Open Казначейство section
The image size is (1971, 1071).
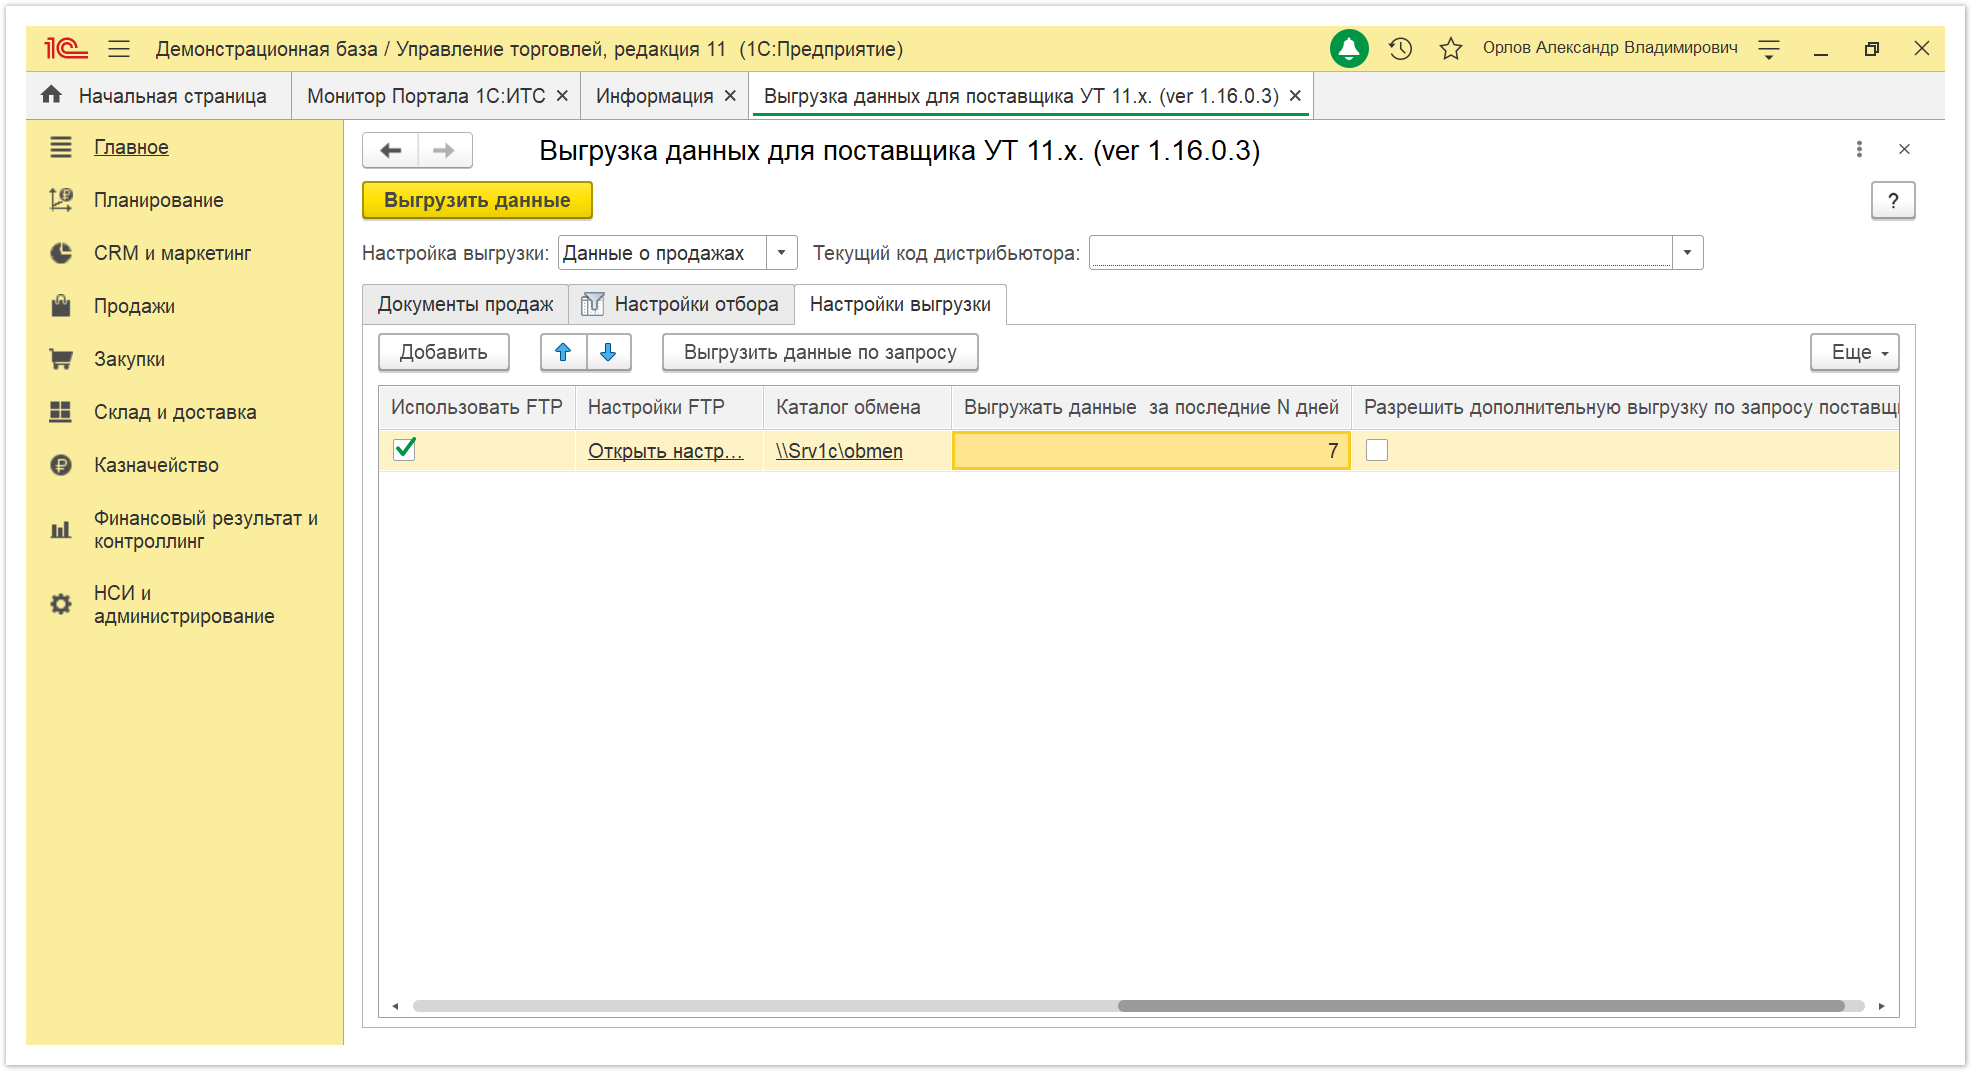156,465
